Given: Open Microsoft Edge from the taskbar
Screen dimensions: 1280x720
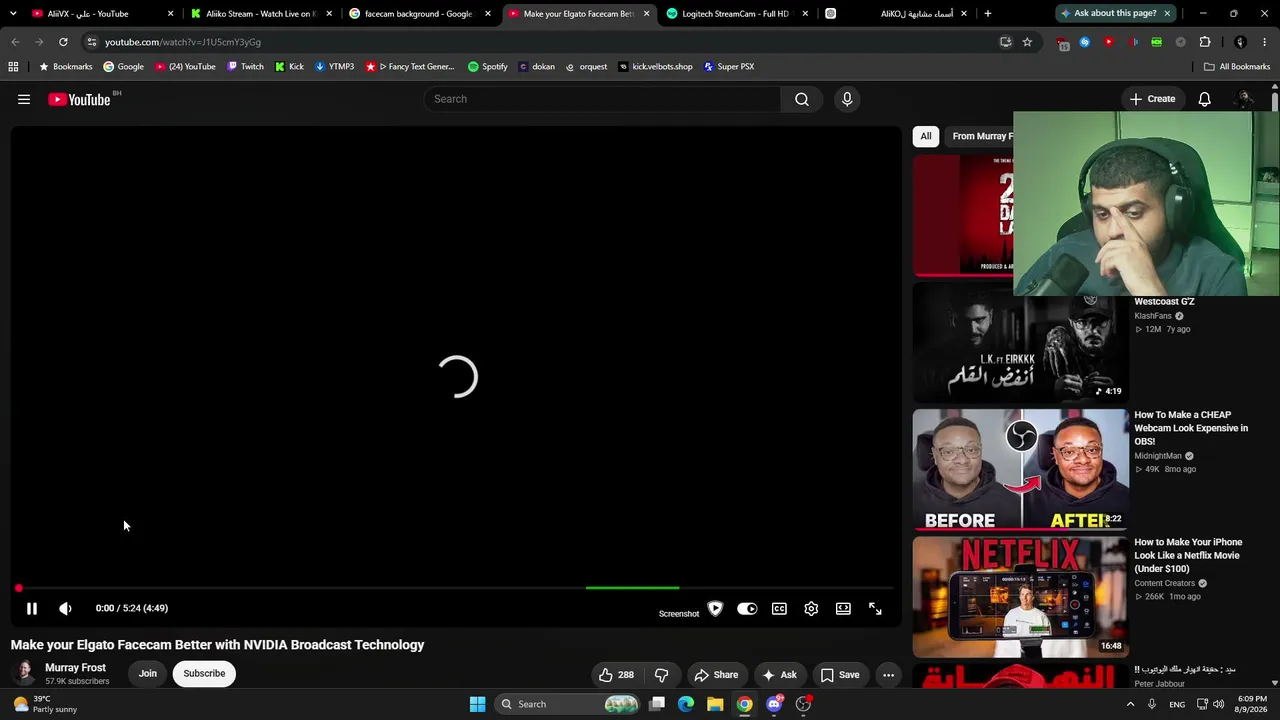Looking at the screenshot, I should 686,704.
